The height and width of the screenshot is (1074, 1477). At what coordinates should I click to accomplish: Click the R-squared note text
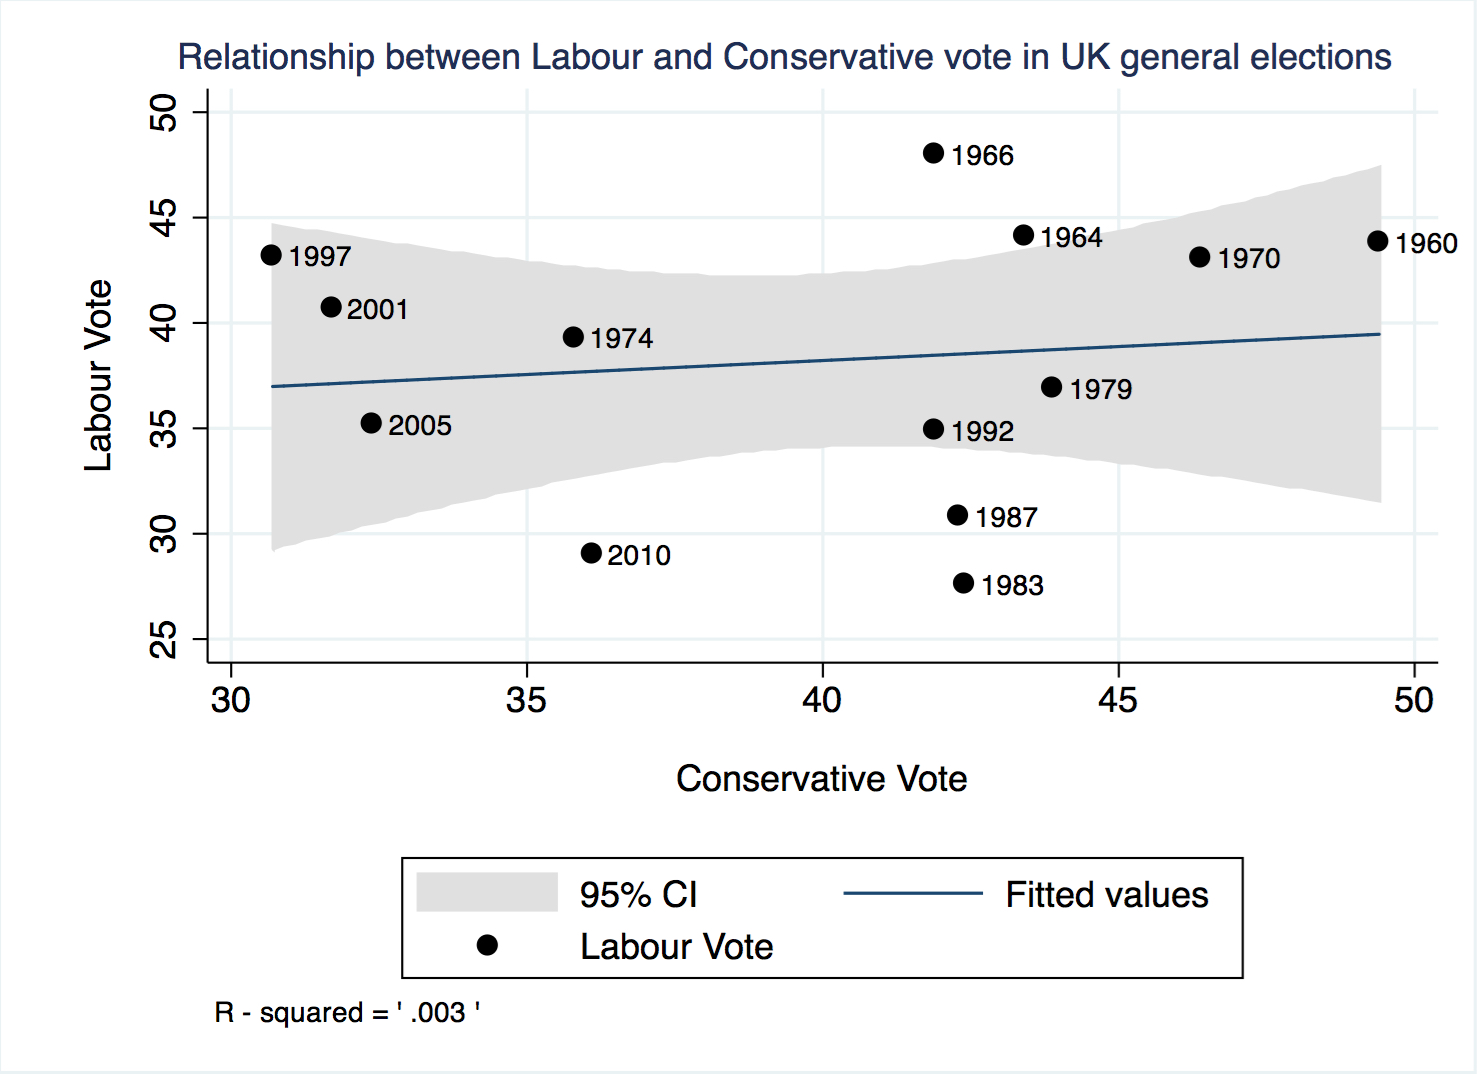pos(347,1013)
